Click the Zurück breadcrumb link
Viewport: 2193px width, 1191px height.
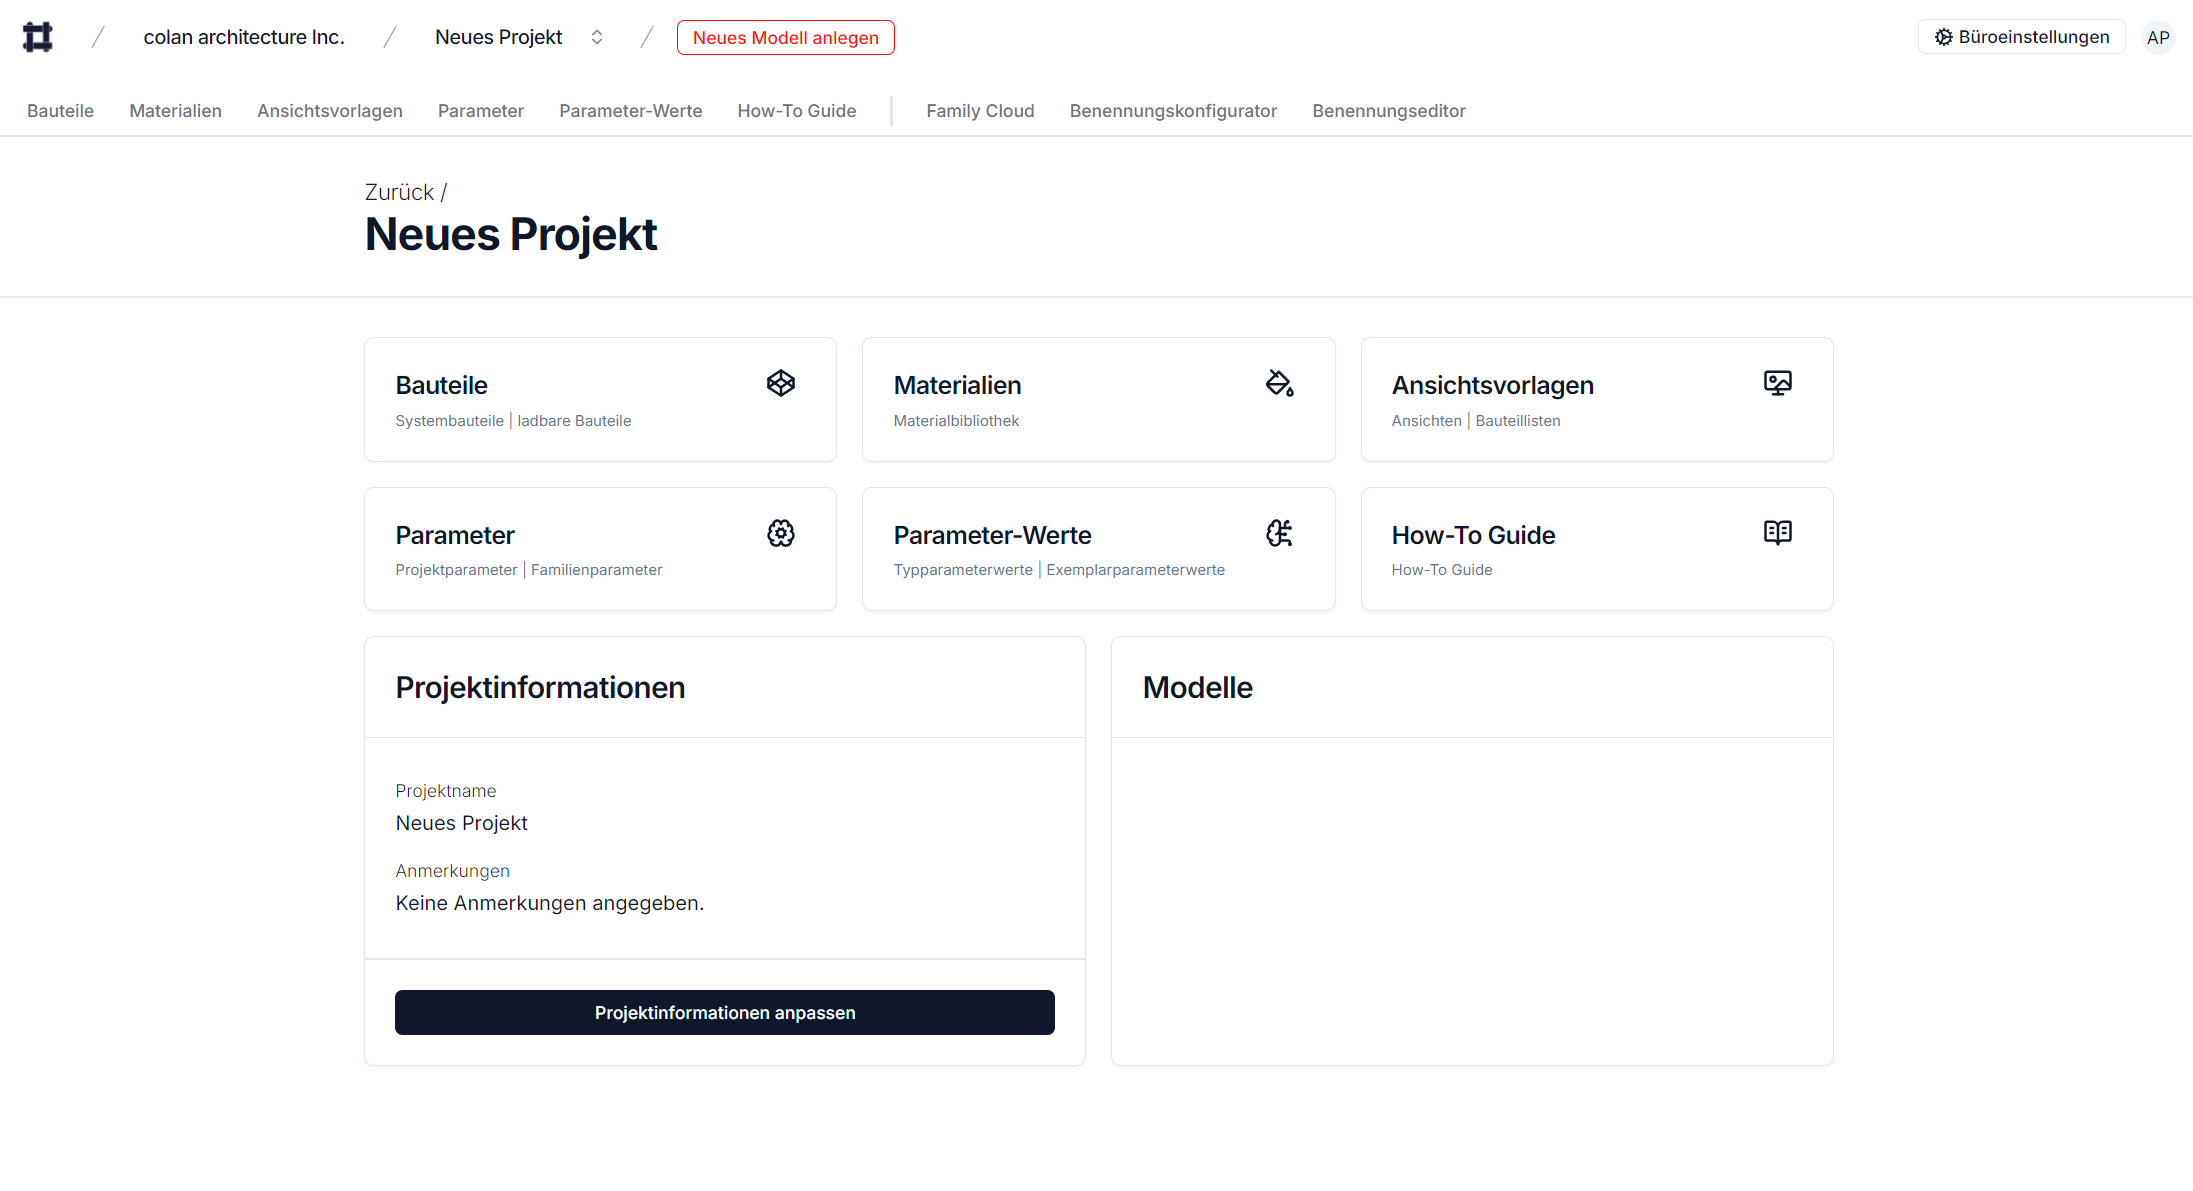(399, 192)
